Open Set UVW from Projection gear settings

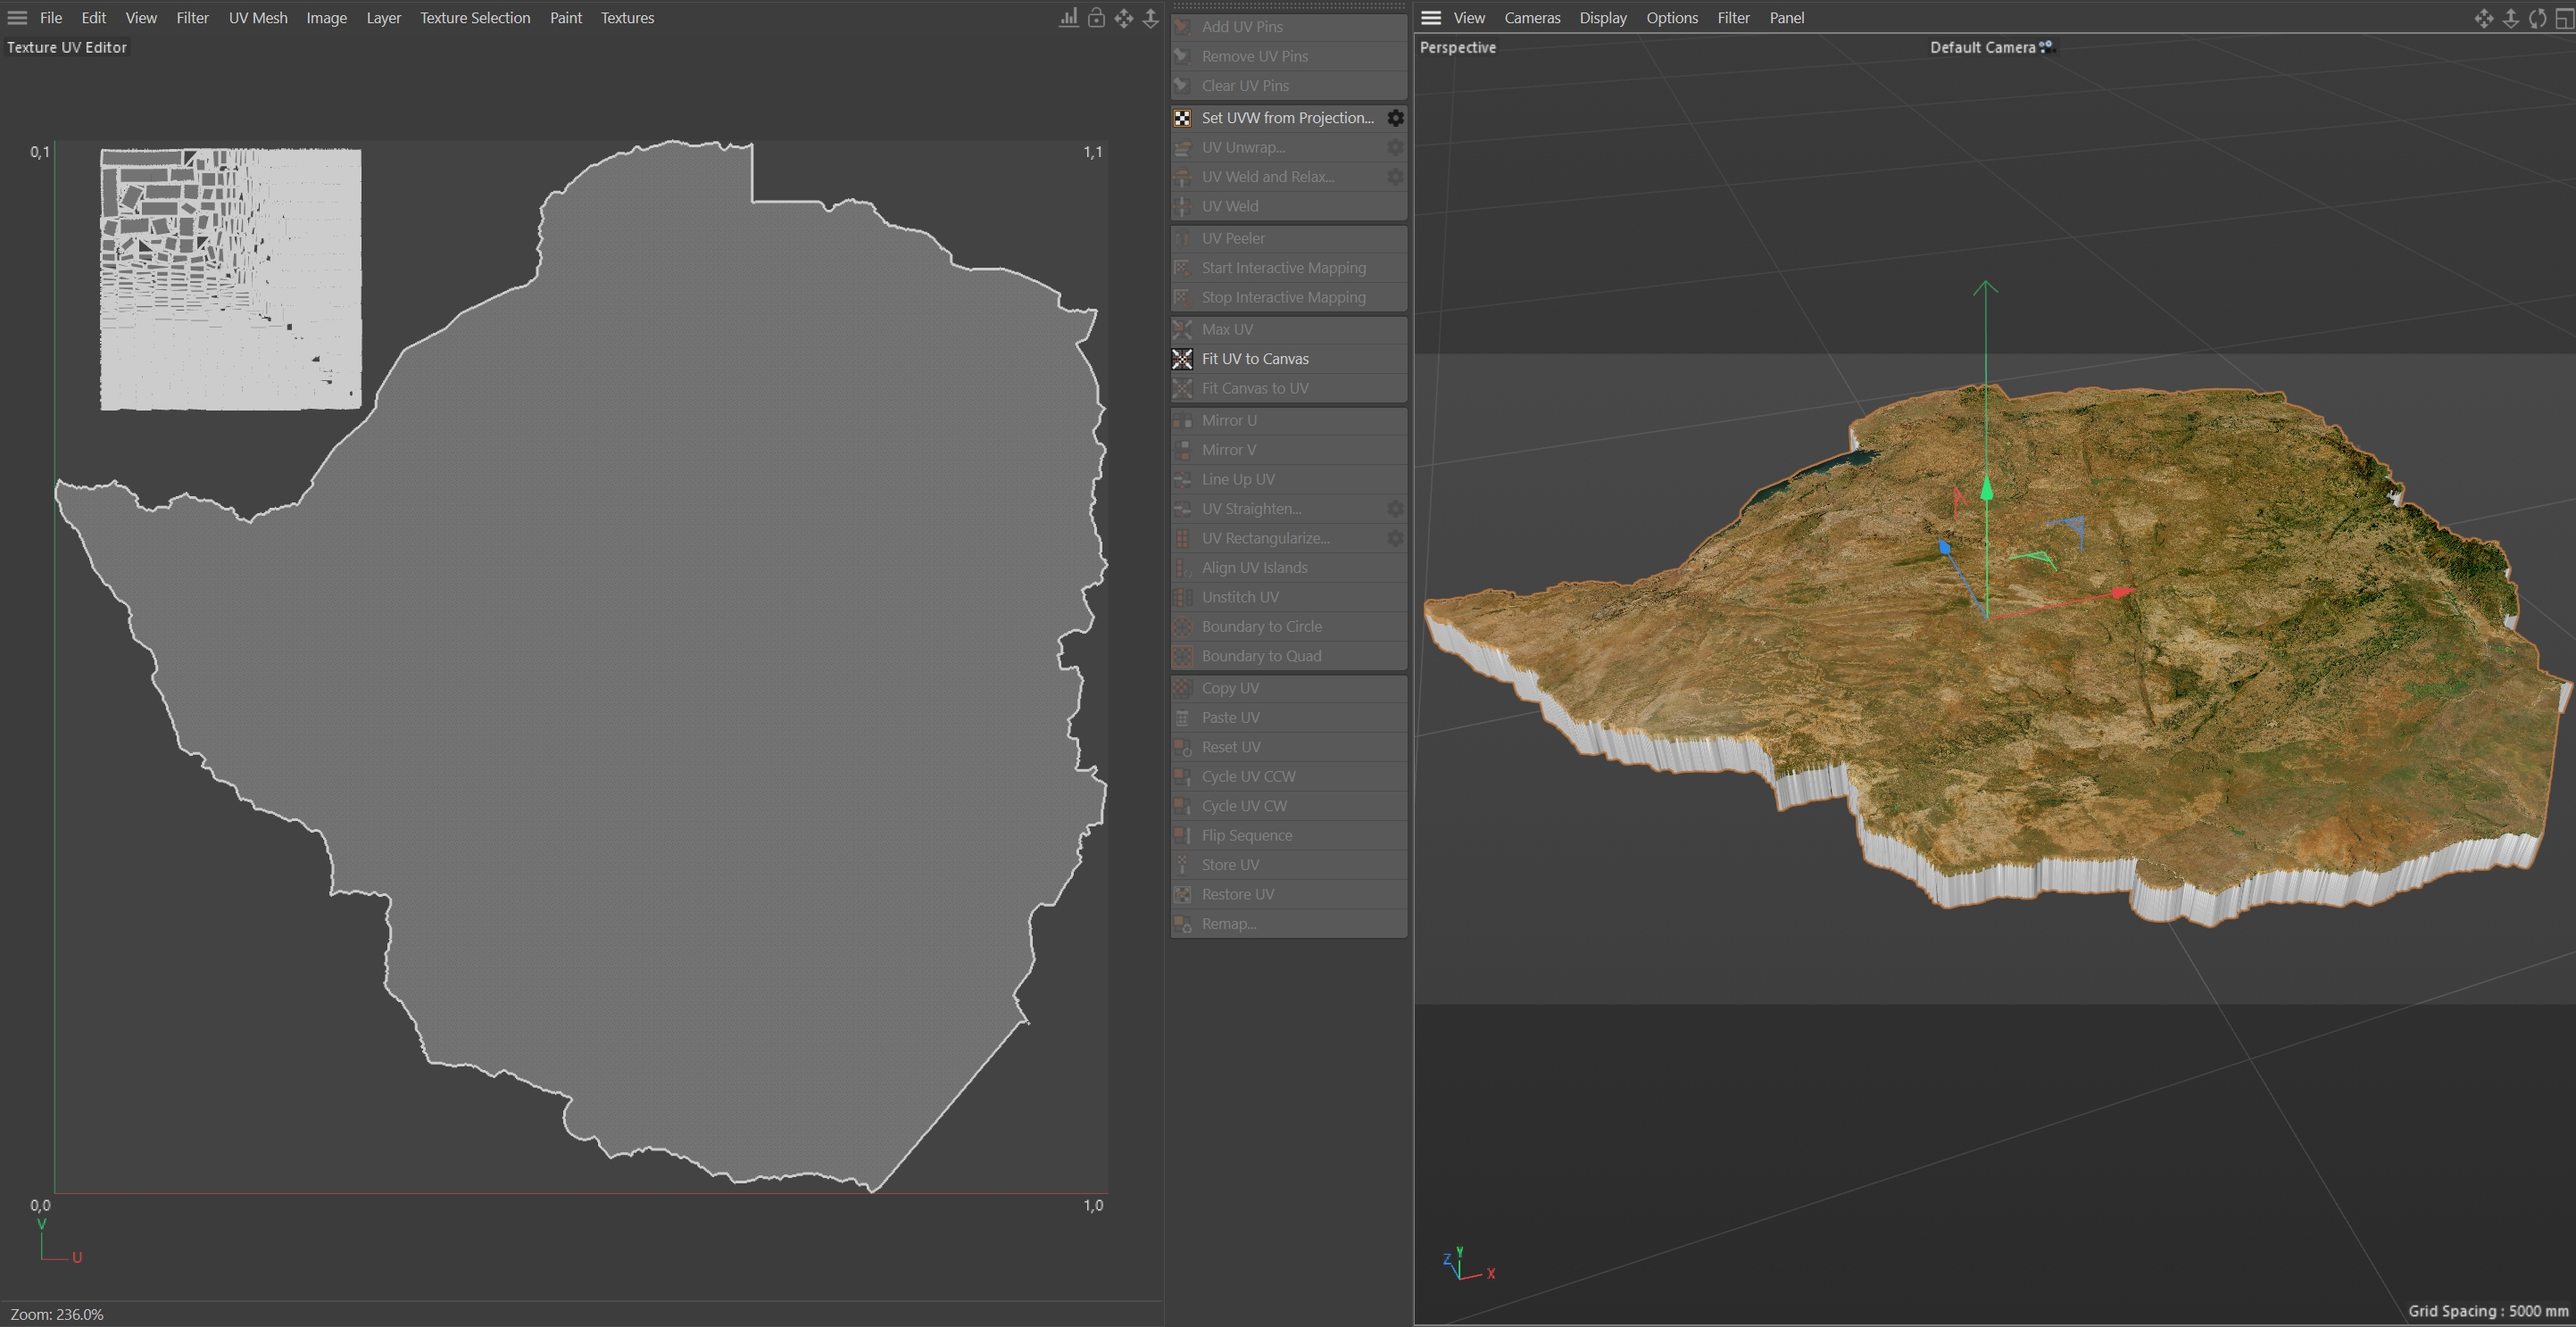click(x=1395, y=118)
